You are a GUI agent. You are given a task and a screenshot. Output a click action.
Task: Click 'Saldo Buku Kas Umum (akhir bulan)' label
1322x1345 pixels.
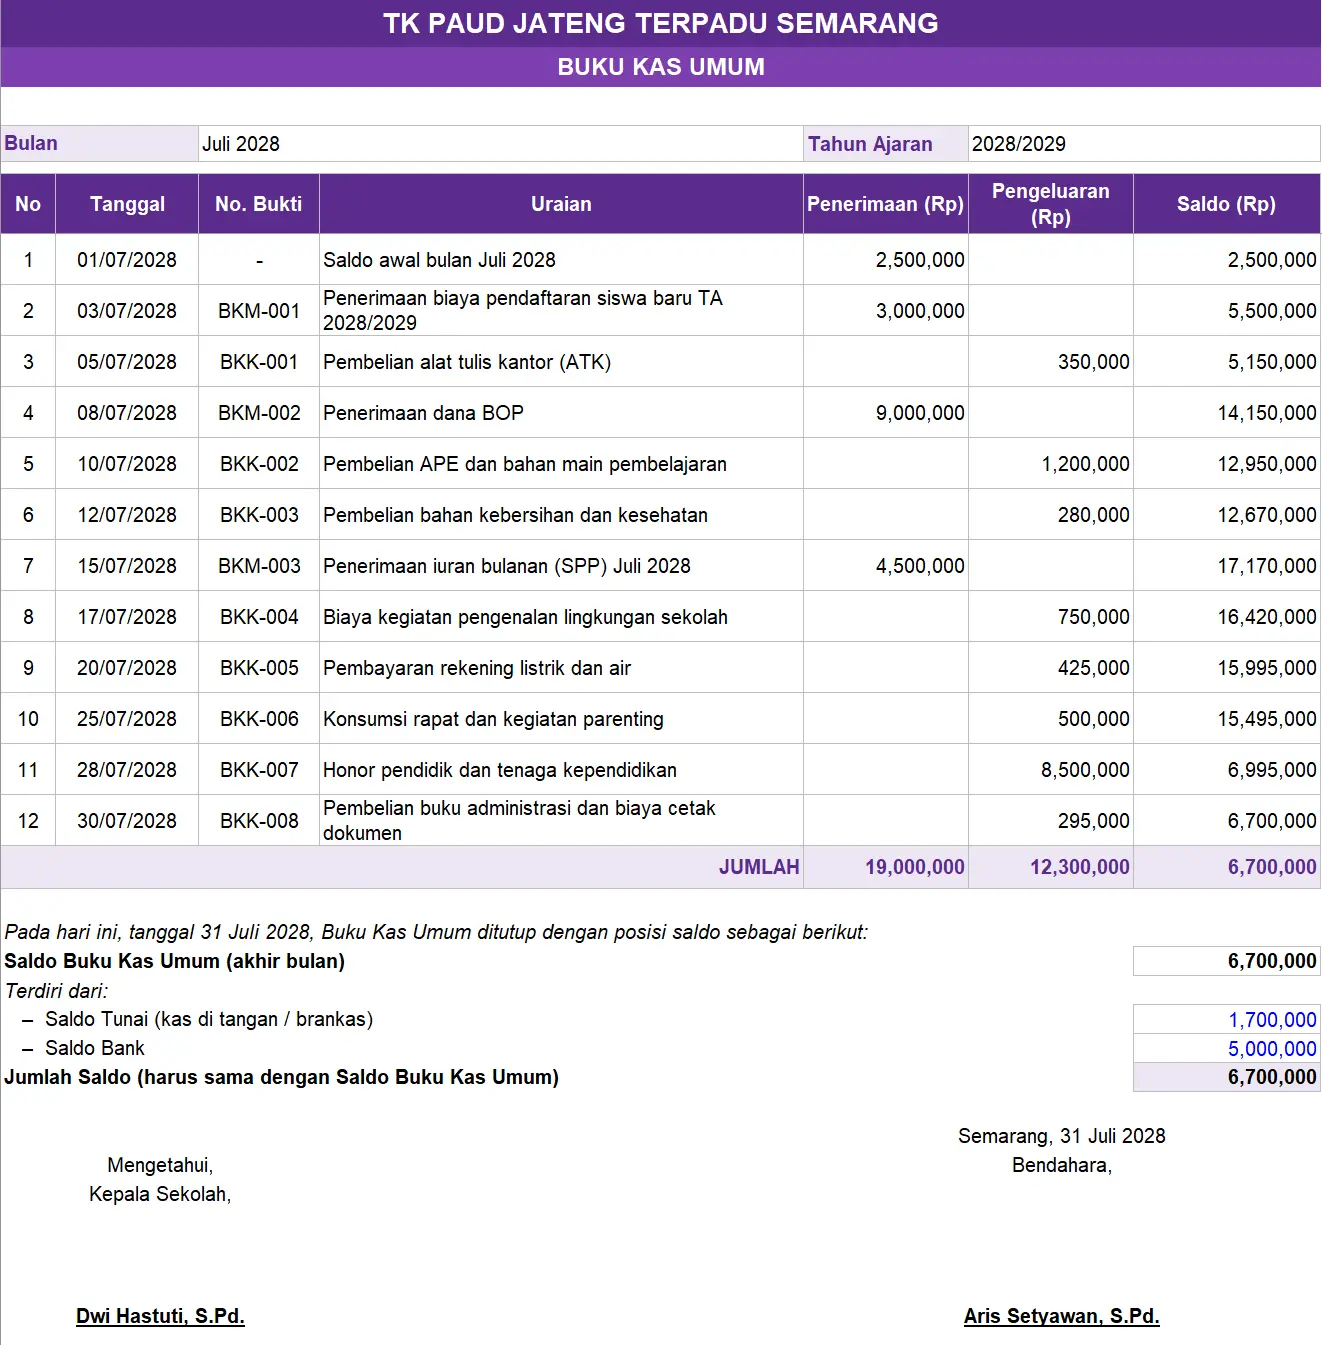[x=175, y=961]
